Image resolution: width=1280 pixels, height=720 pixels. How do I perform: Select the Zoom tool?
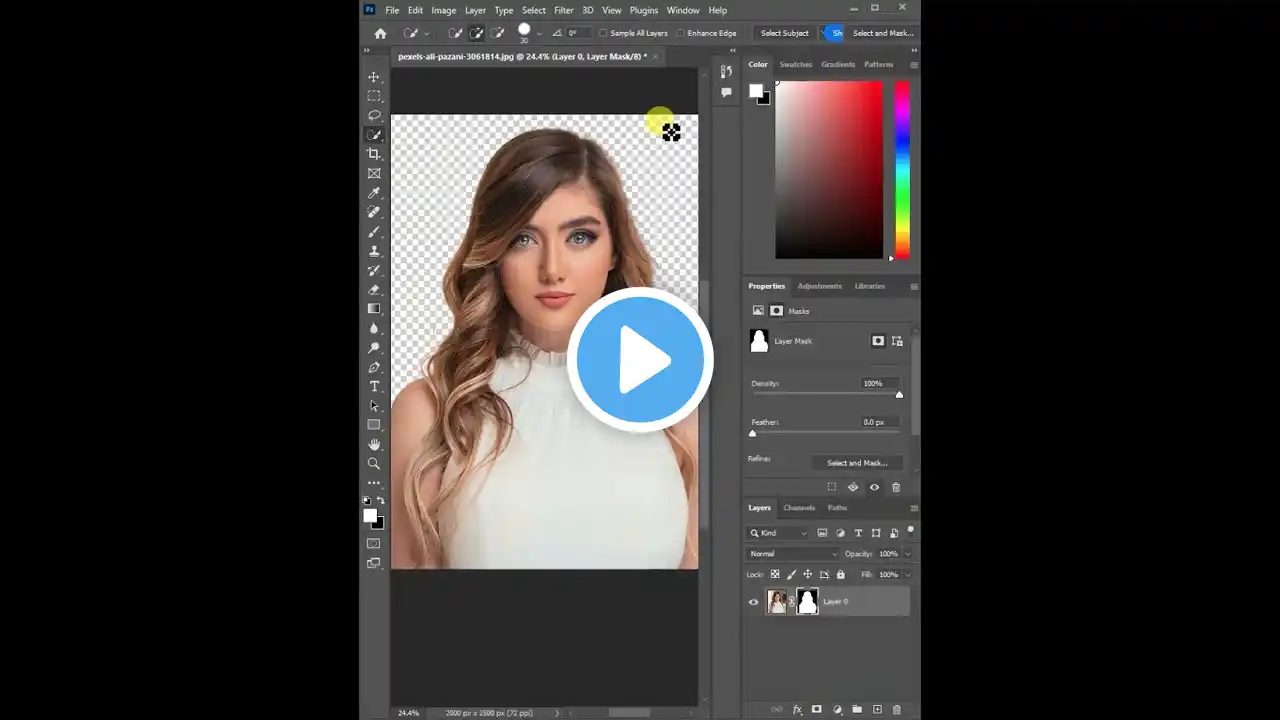pyautogui.click(x=374, y=464)
